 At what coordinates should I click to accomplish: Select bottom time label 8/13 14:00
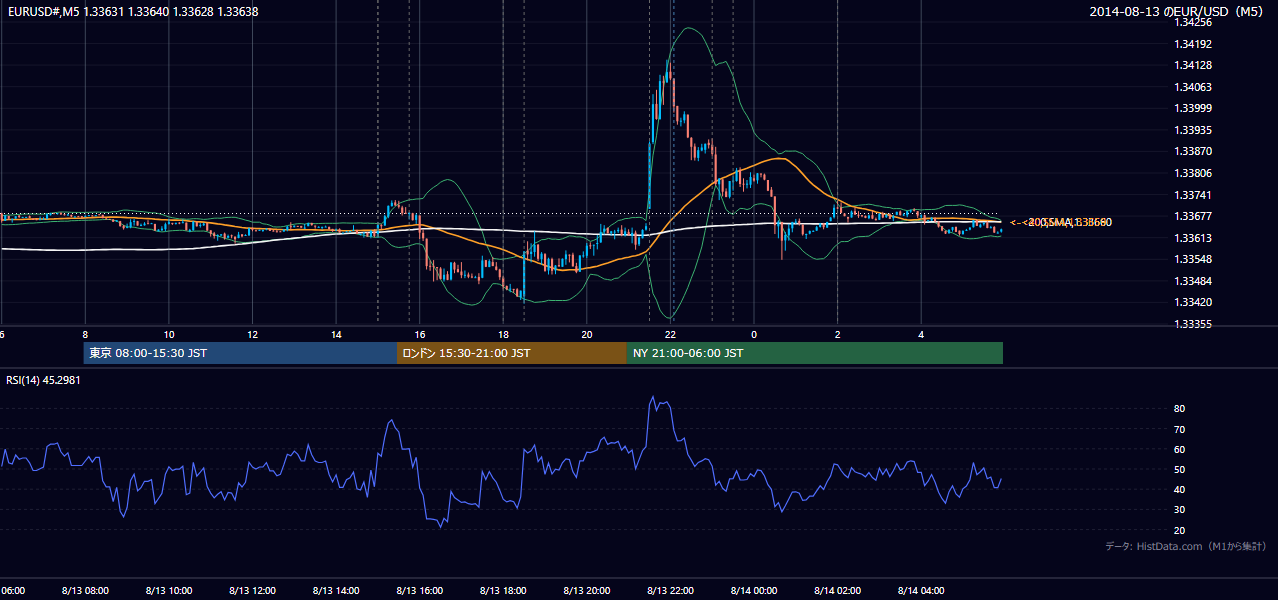coord(336,590)
